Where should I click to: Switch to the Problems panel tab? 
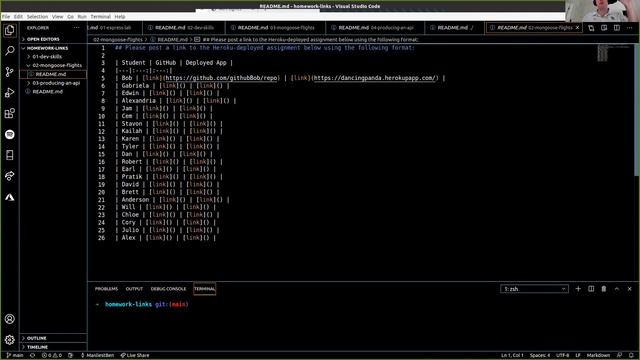(106, 289)
